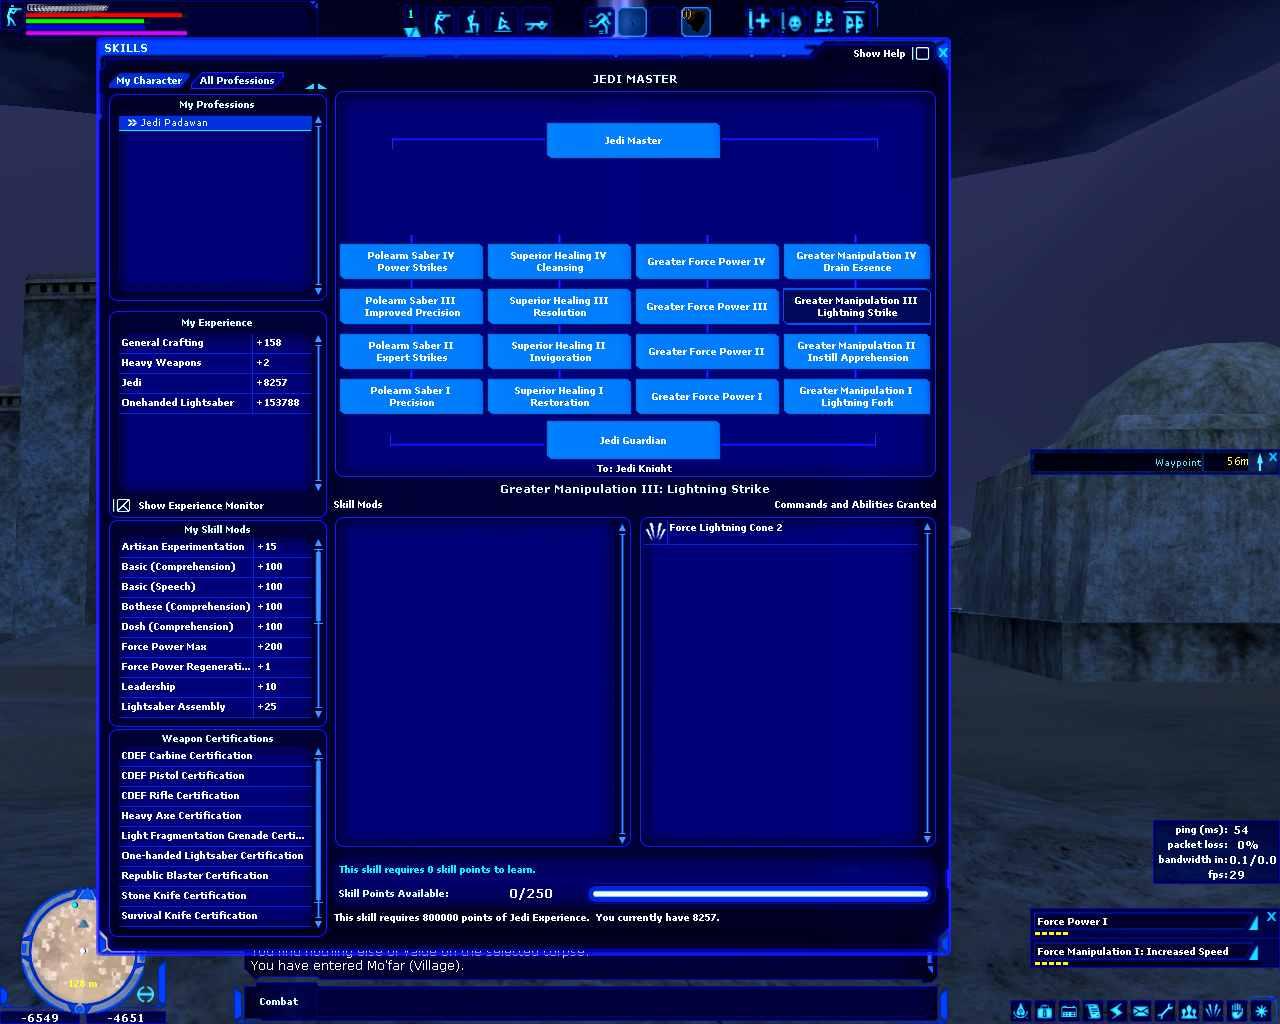Screen dimensions: 1280x1024
Task: Click the Skill Points Available progress bar
Action: (x=760, y=894)
